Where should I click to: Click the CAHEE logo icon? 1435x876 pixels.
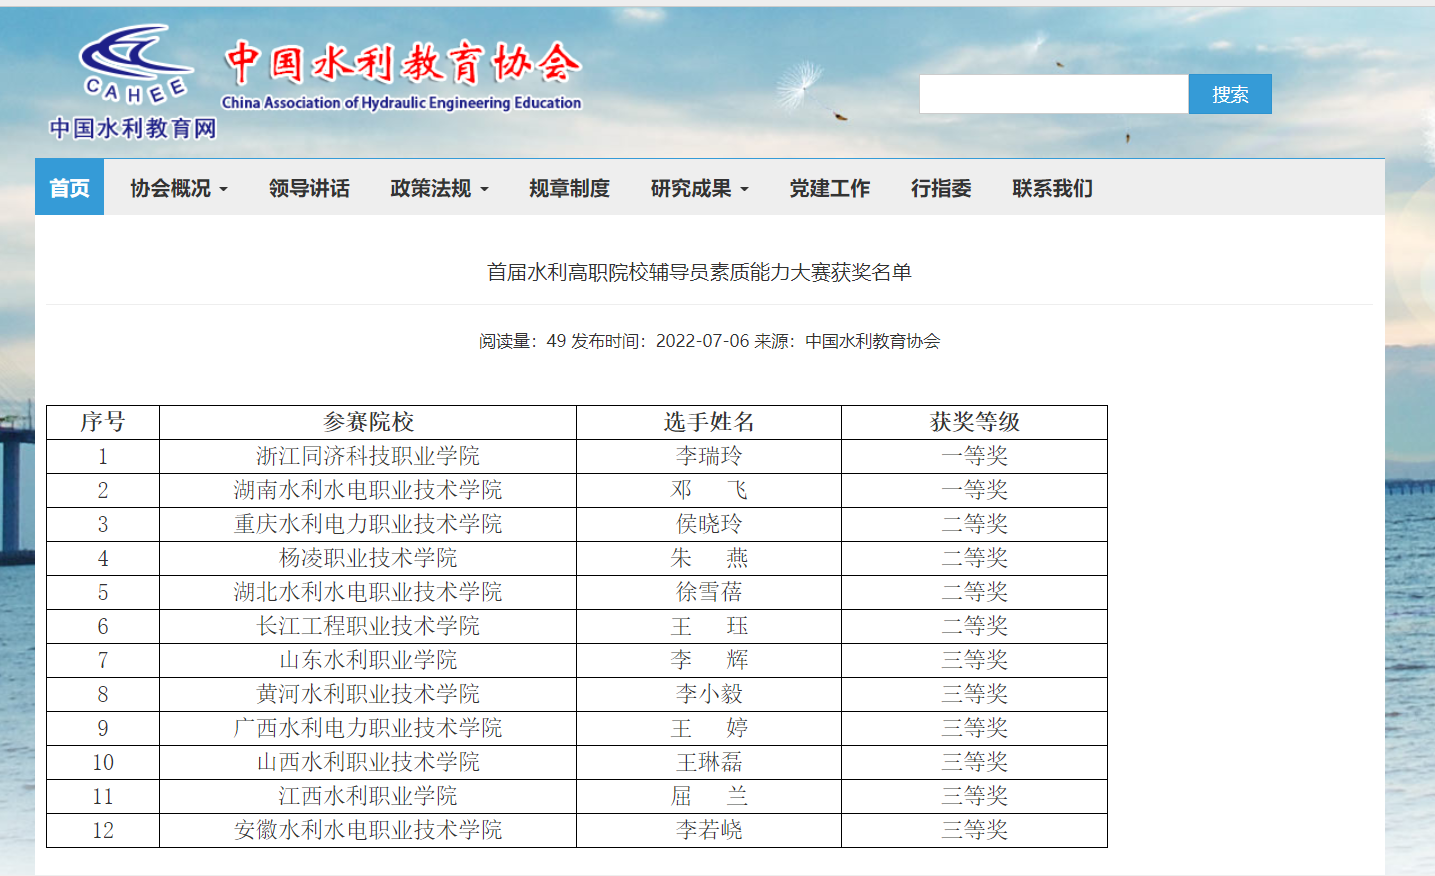(x=134, y=64)
